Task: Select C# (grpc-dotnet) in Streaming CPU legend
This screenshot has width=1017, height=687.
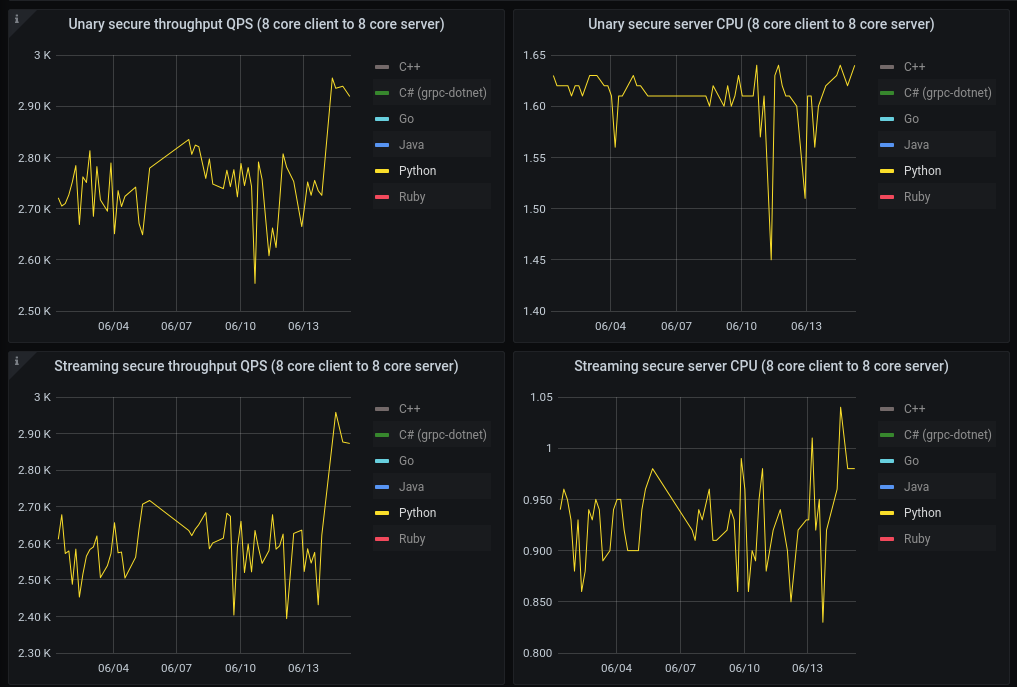Action: pyautogui.click(x=948, y=435)
